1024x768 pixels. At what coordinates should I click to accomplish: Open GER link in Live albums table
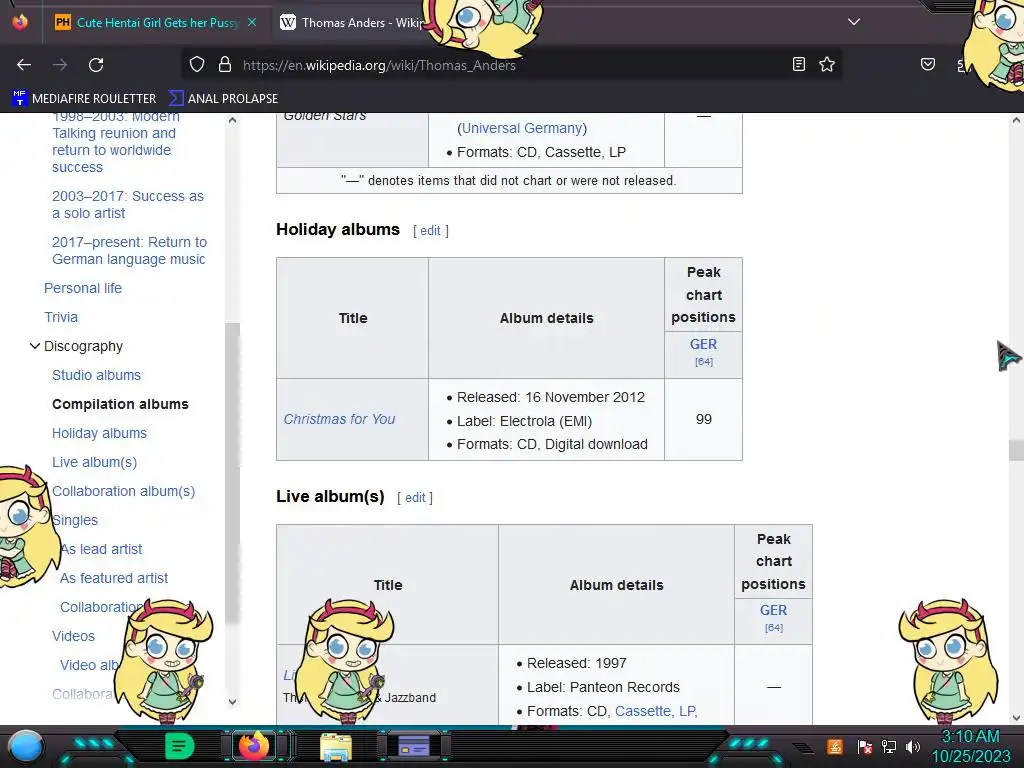pos(773,611)
